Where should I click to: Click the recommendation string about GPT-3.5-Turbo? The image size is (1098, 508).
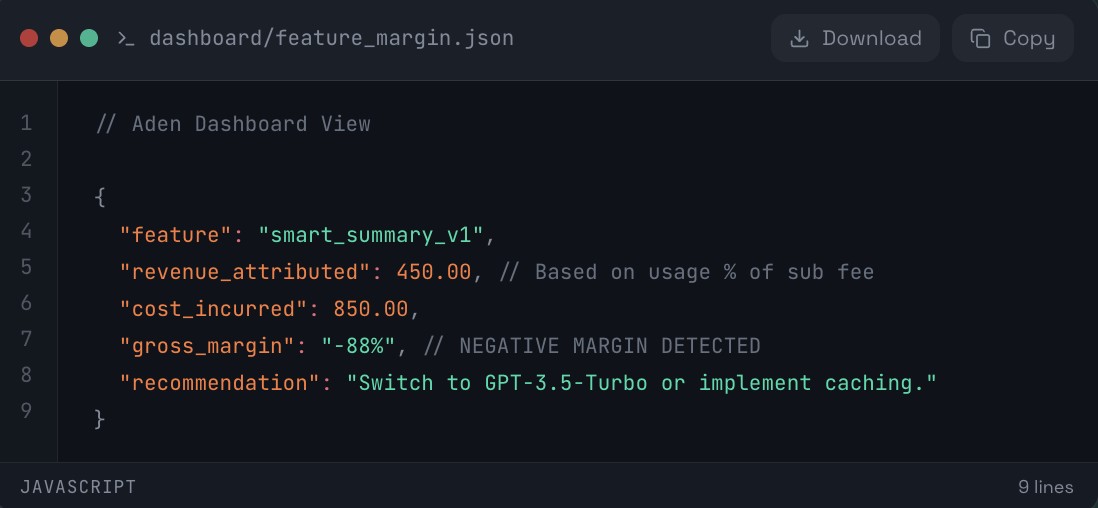(641, 383)
